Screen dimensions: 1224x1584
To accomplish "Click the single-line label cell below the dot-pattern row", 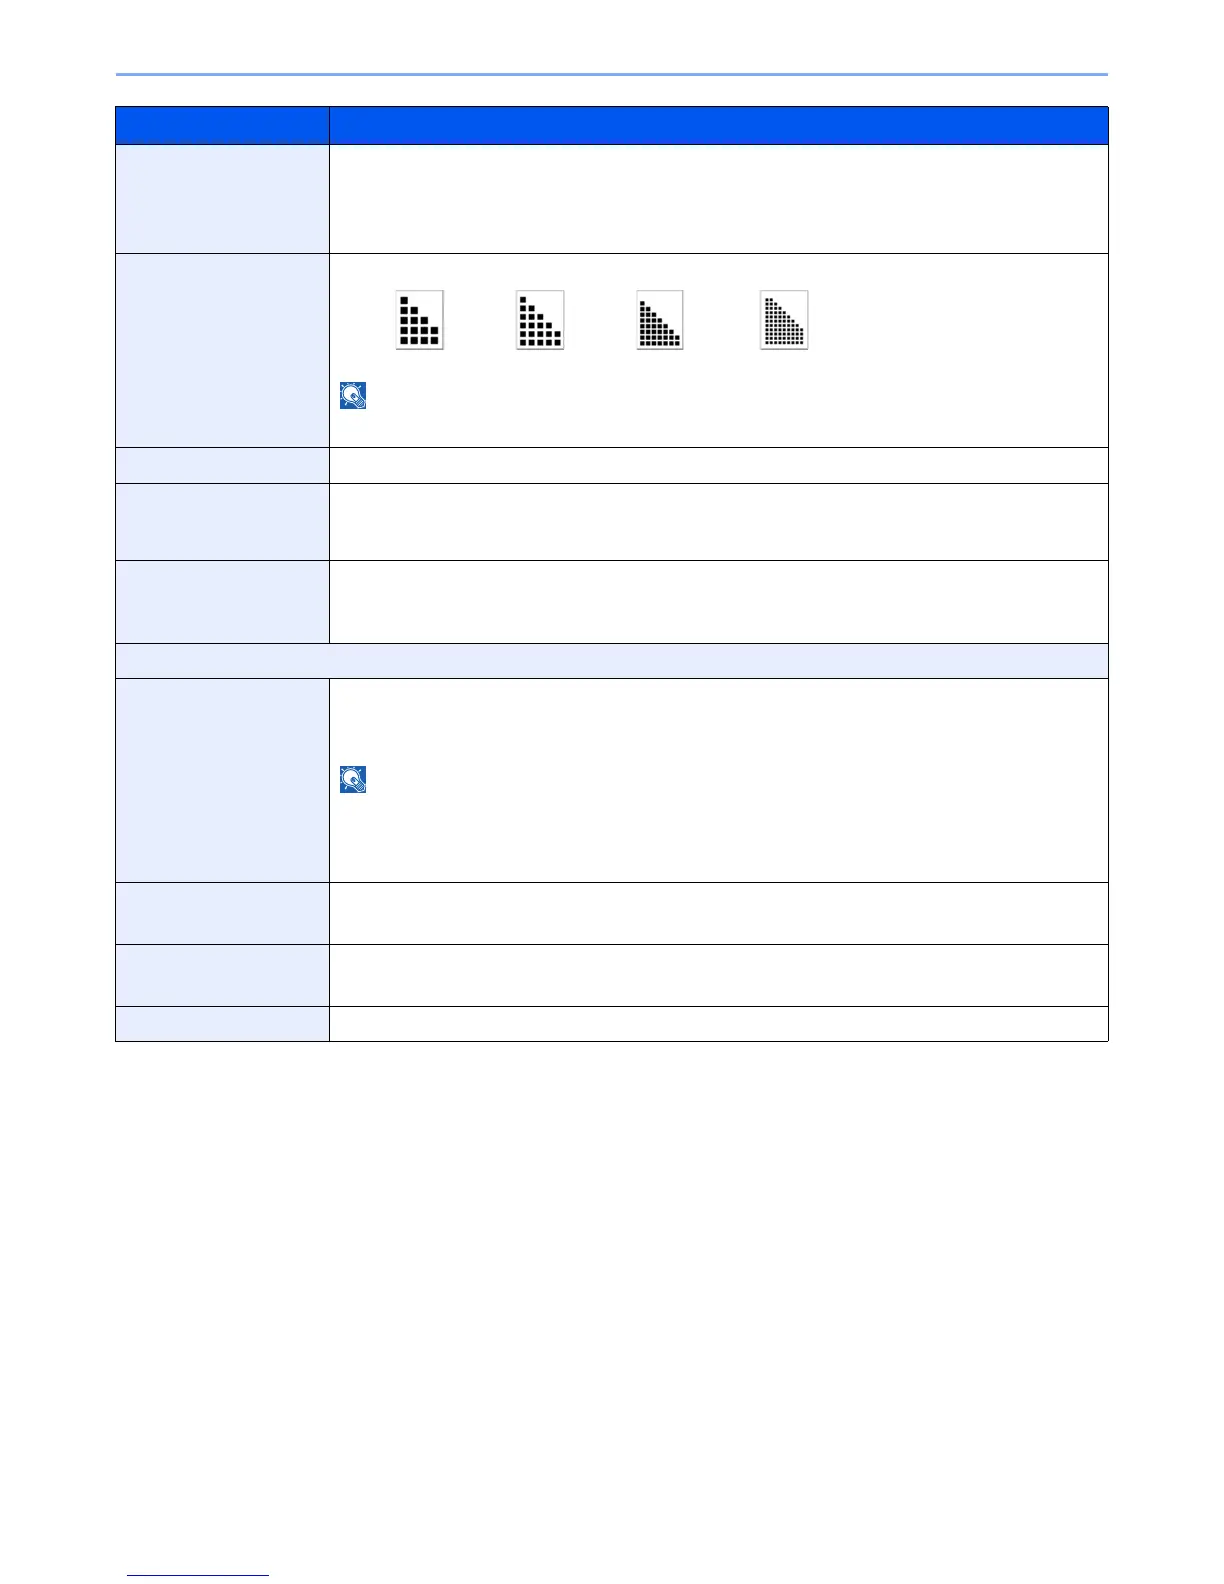I will 222,465.
